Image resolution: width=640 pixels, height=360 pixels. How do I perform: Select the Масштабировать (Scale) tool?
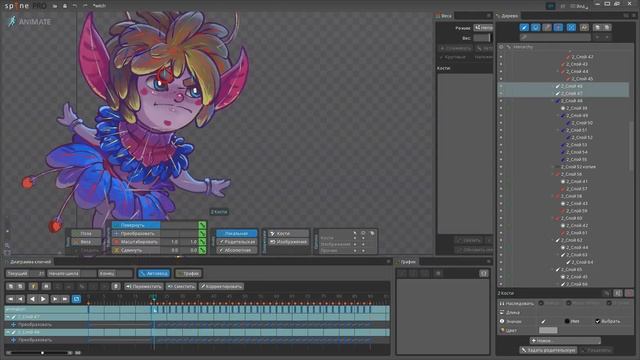(x=137, y=242)
